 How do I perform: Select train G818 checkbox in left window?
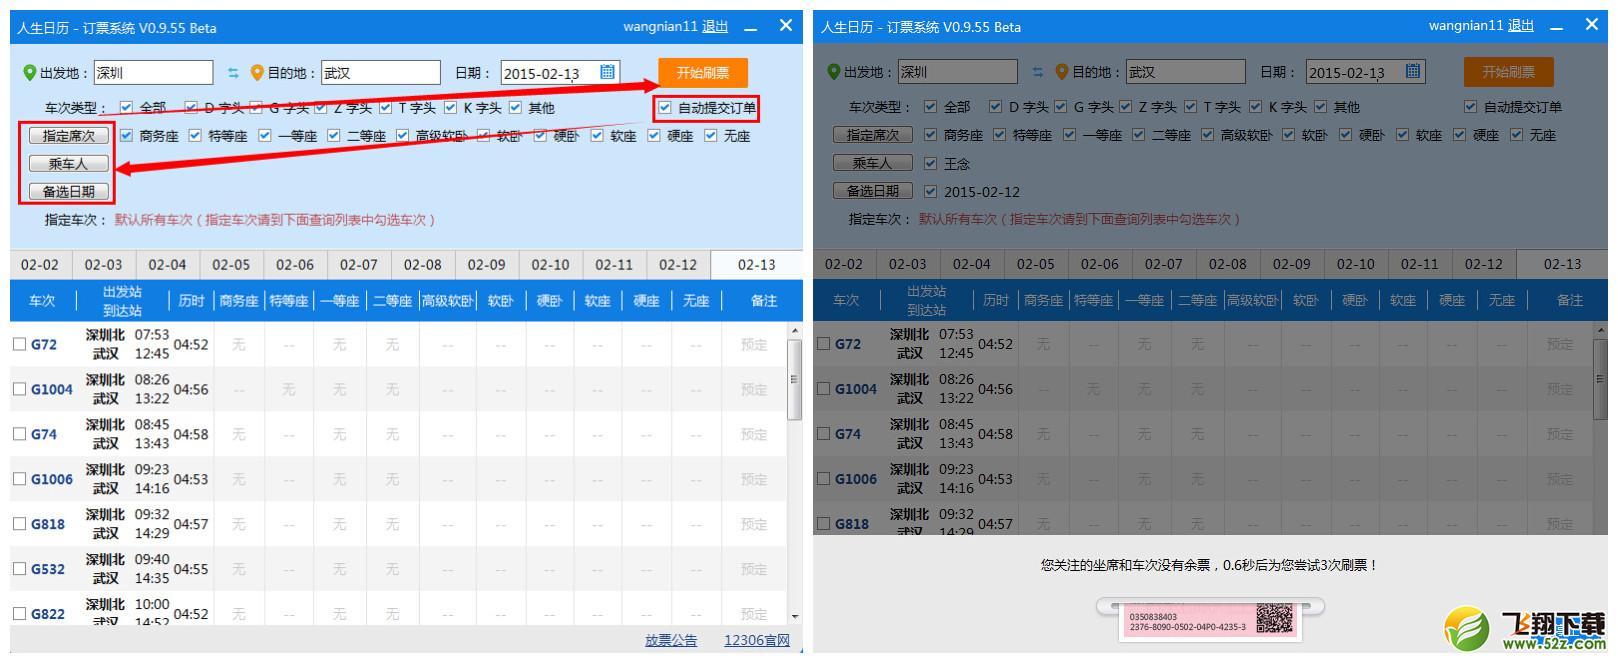click(19, 524)
